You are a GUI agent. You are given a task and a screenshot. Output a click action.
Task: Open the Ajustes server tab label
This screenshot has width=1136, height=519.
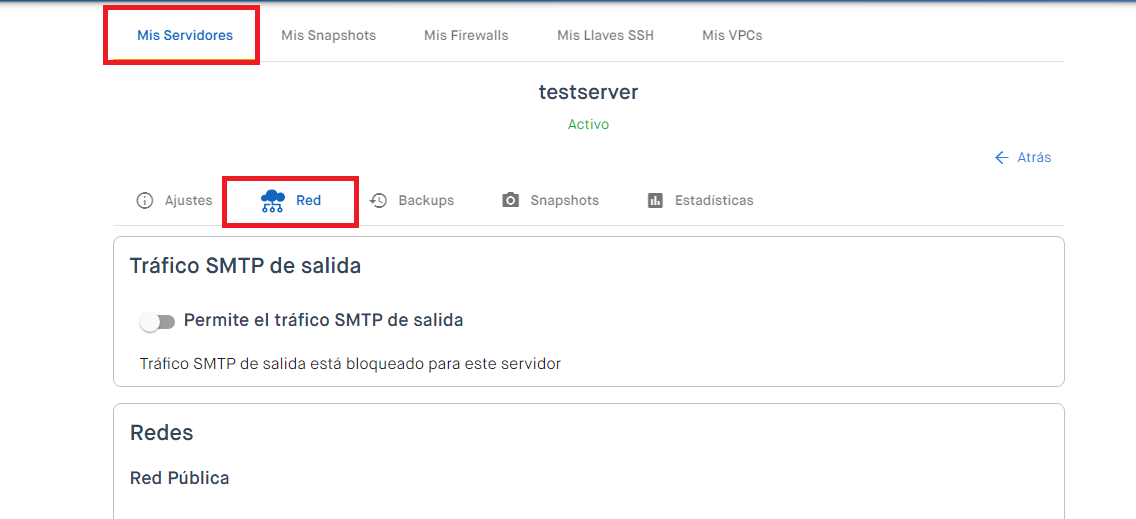(x=188, y=200)
